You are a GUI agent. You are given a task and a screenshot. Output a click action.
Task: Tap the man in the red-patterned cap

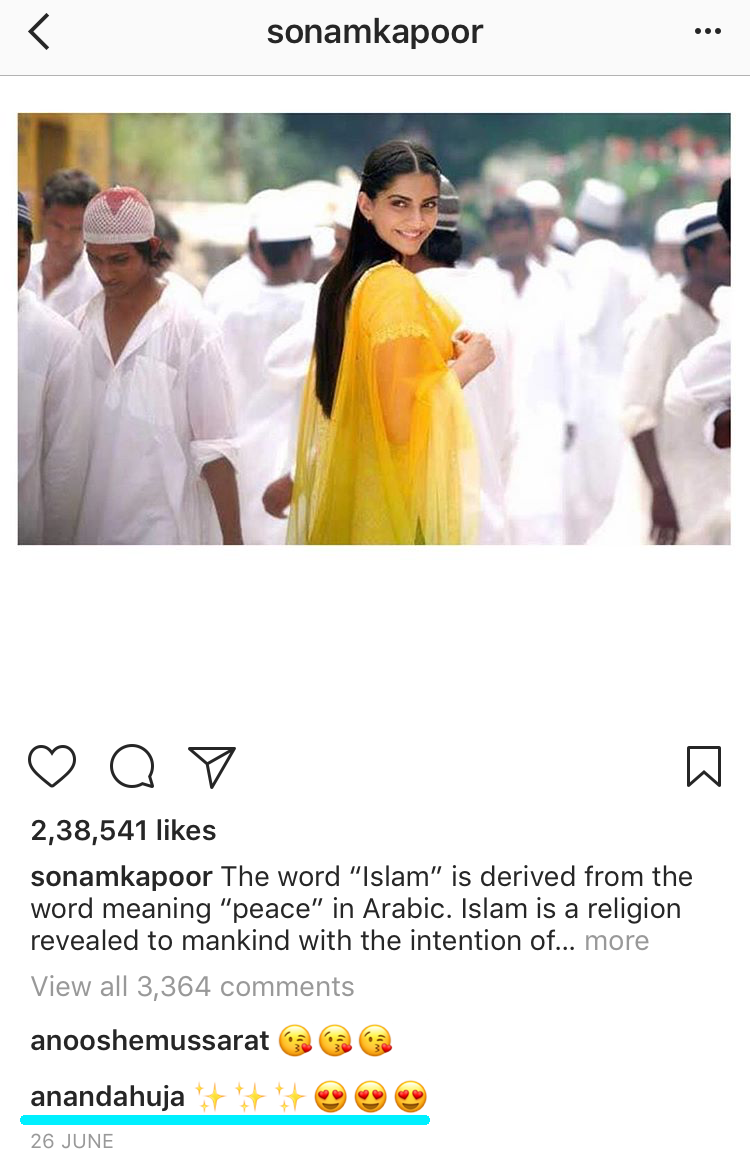137,364
